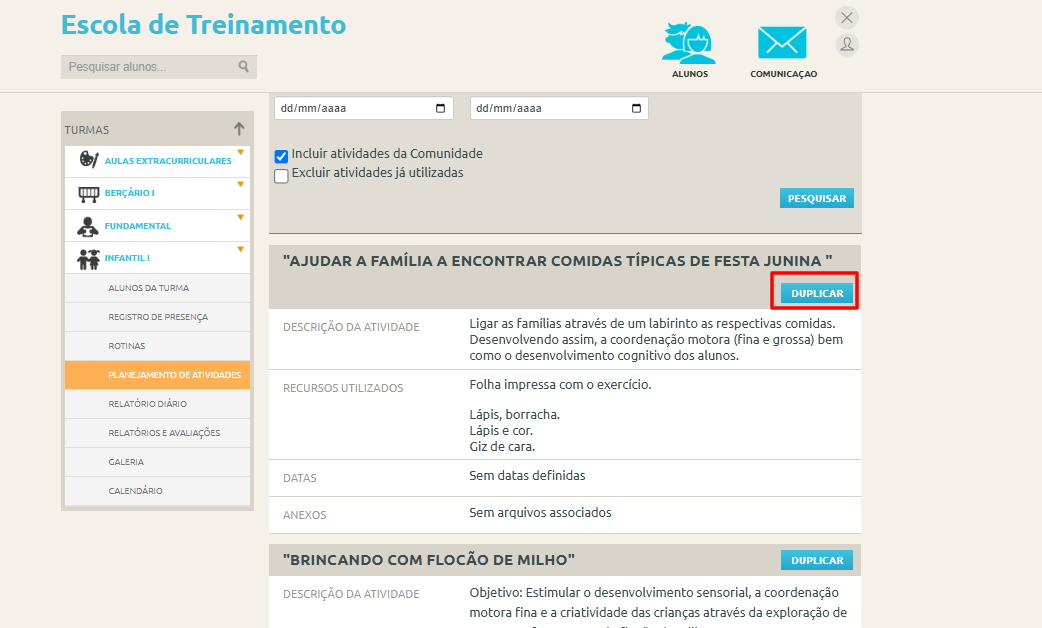Click 'Sem datas definidas' text
The image size is (1042, 628).
point(527,476)
